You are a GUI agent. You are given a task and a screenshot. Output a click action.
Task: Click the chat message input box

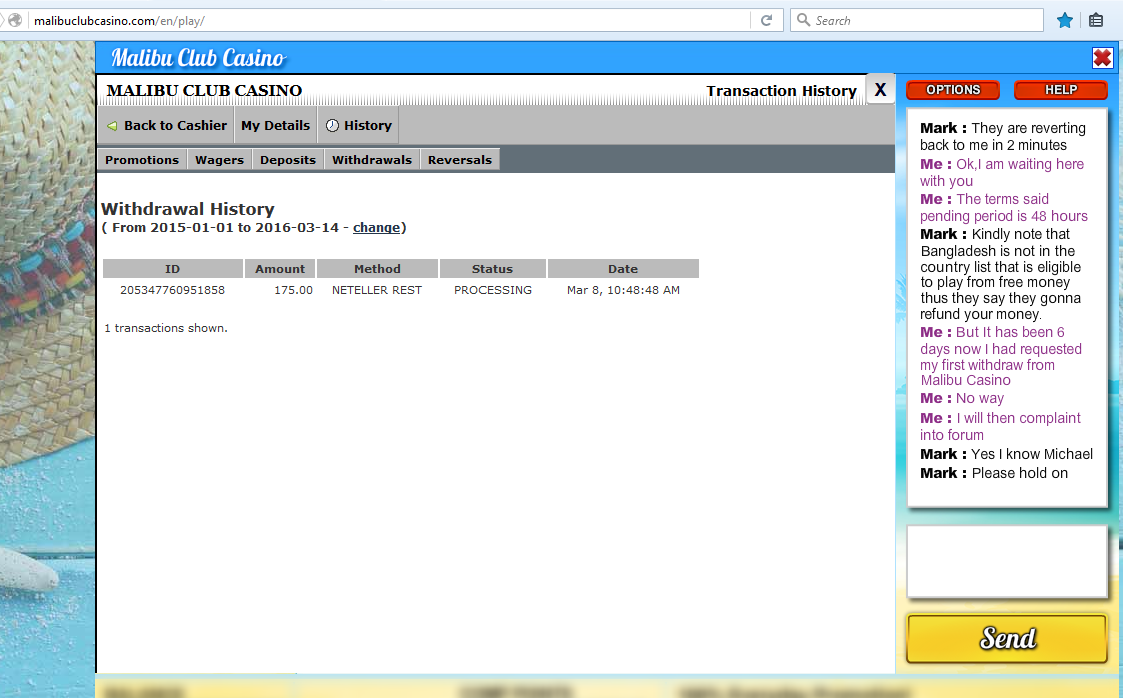(1007, 561)
